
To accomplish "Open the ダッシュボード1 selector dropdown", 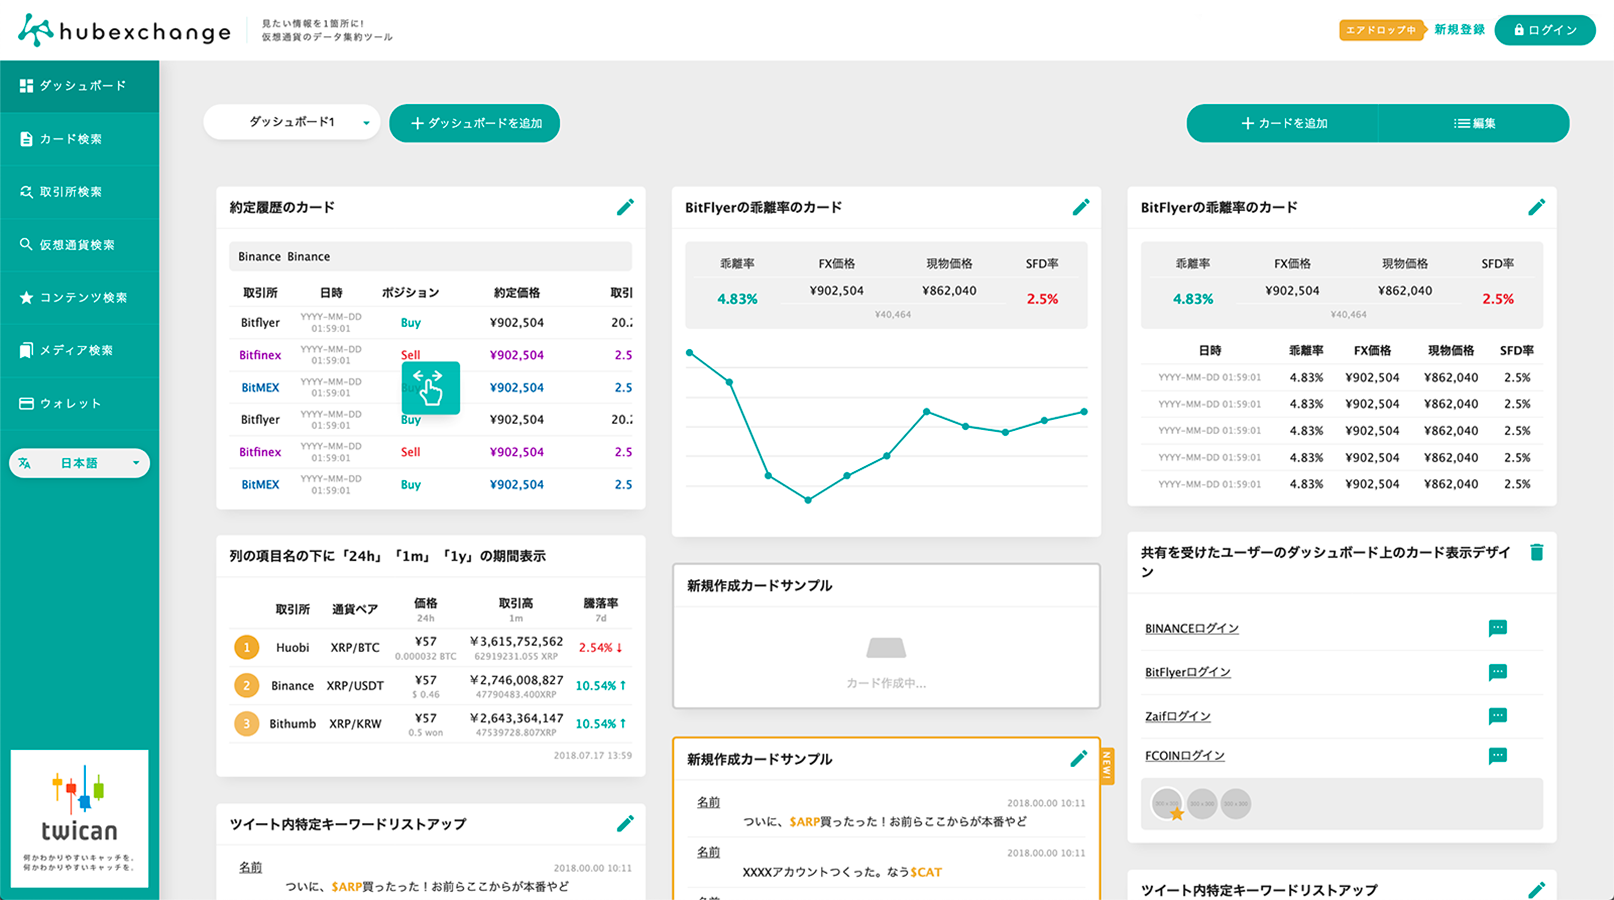I will 291,123.
